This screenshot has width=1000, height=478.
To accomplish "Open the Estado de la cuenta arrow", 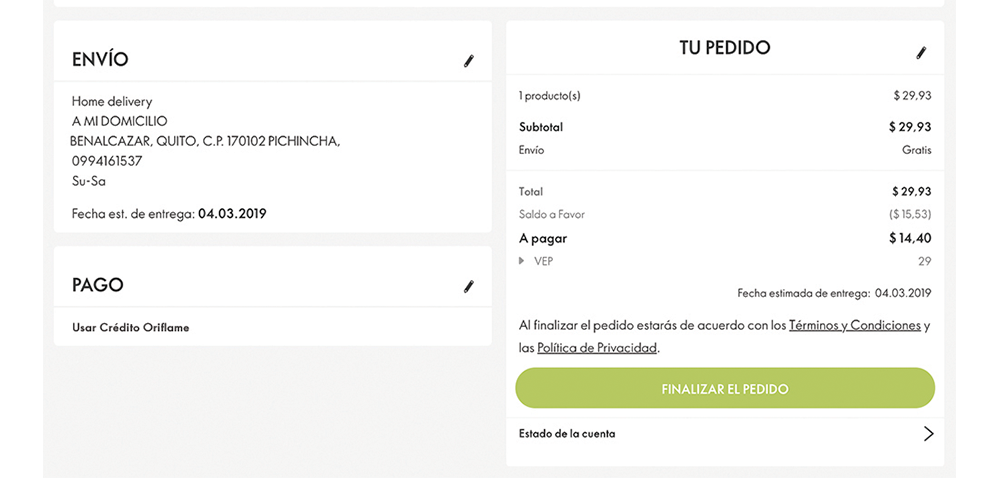I will 928,434.
